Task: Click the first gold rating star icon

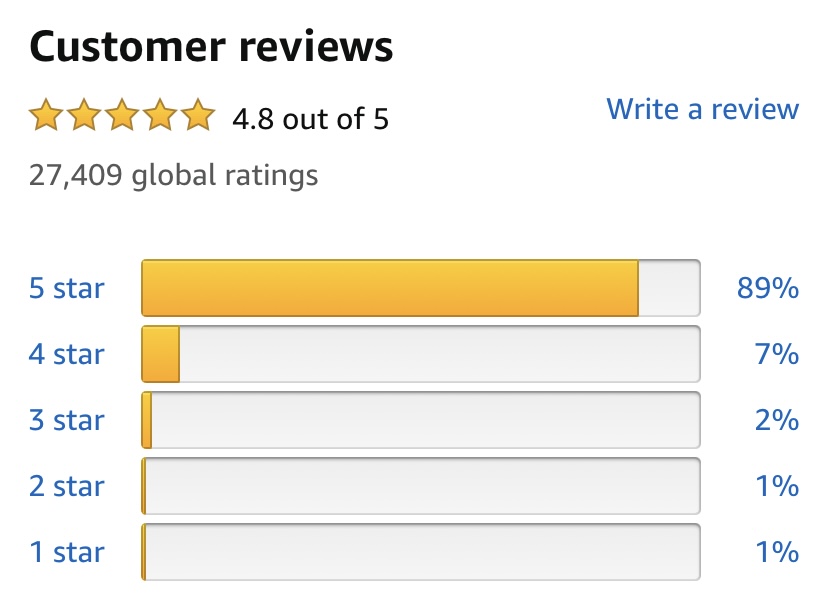Action: [x=46, y=115]
